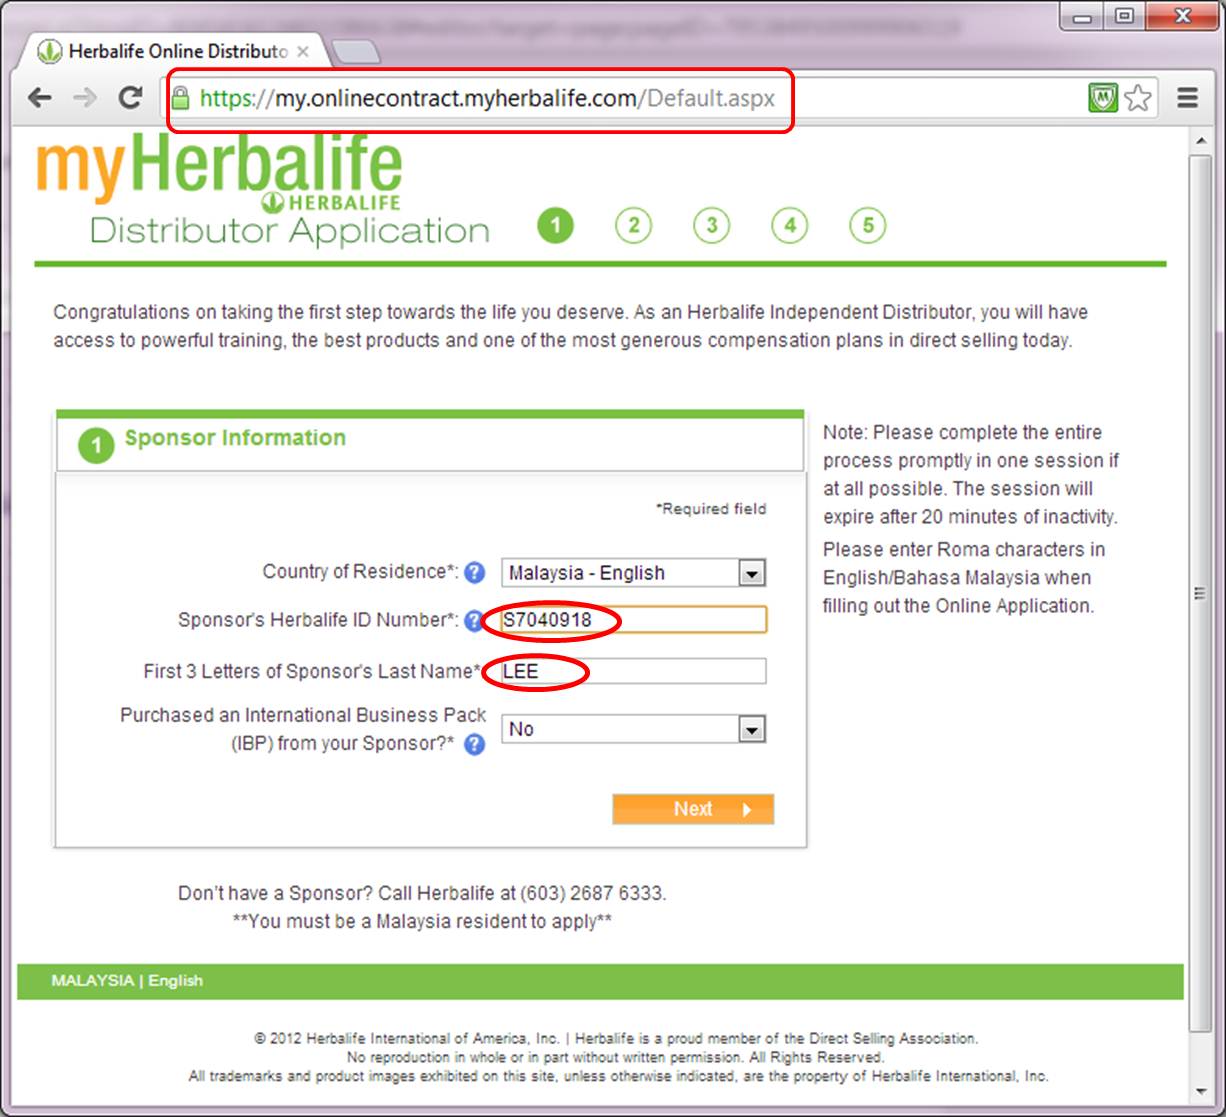Click "You must be a Malaysia resident" text
The image size is (1226, 1117).
(x=422, y=921)
